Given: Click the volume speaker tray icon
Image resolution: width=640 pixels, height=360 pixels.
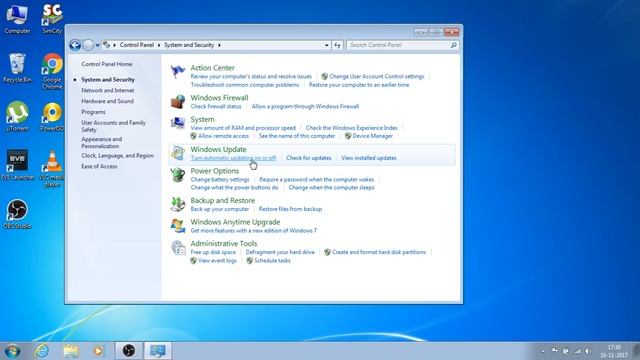Looking at the screenshot, I should click(587, 351).
